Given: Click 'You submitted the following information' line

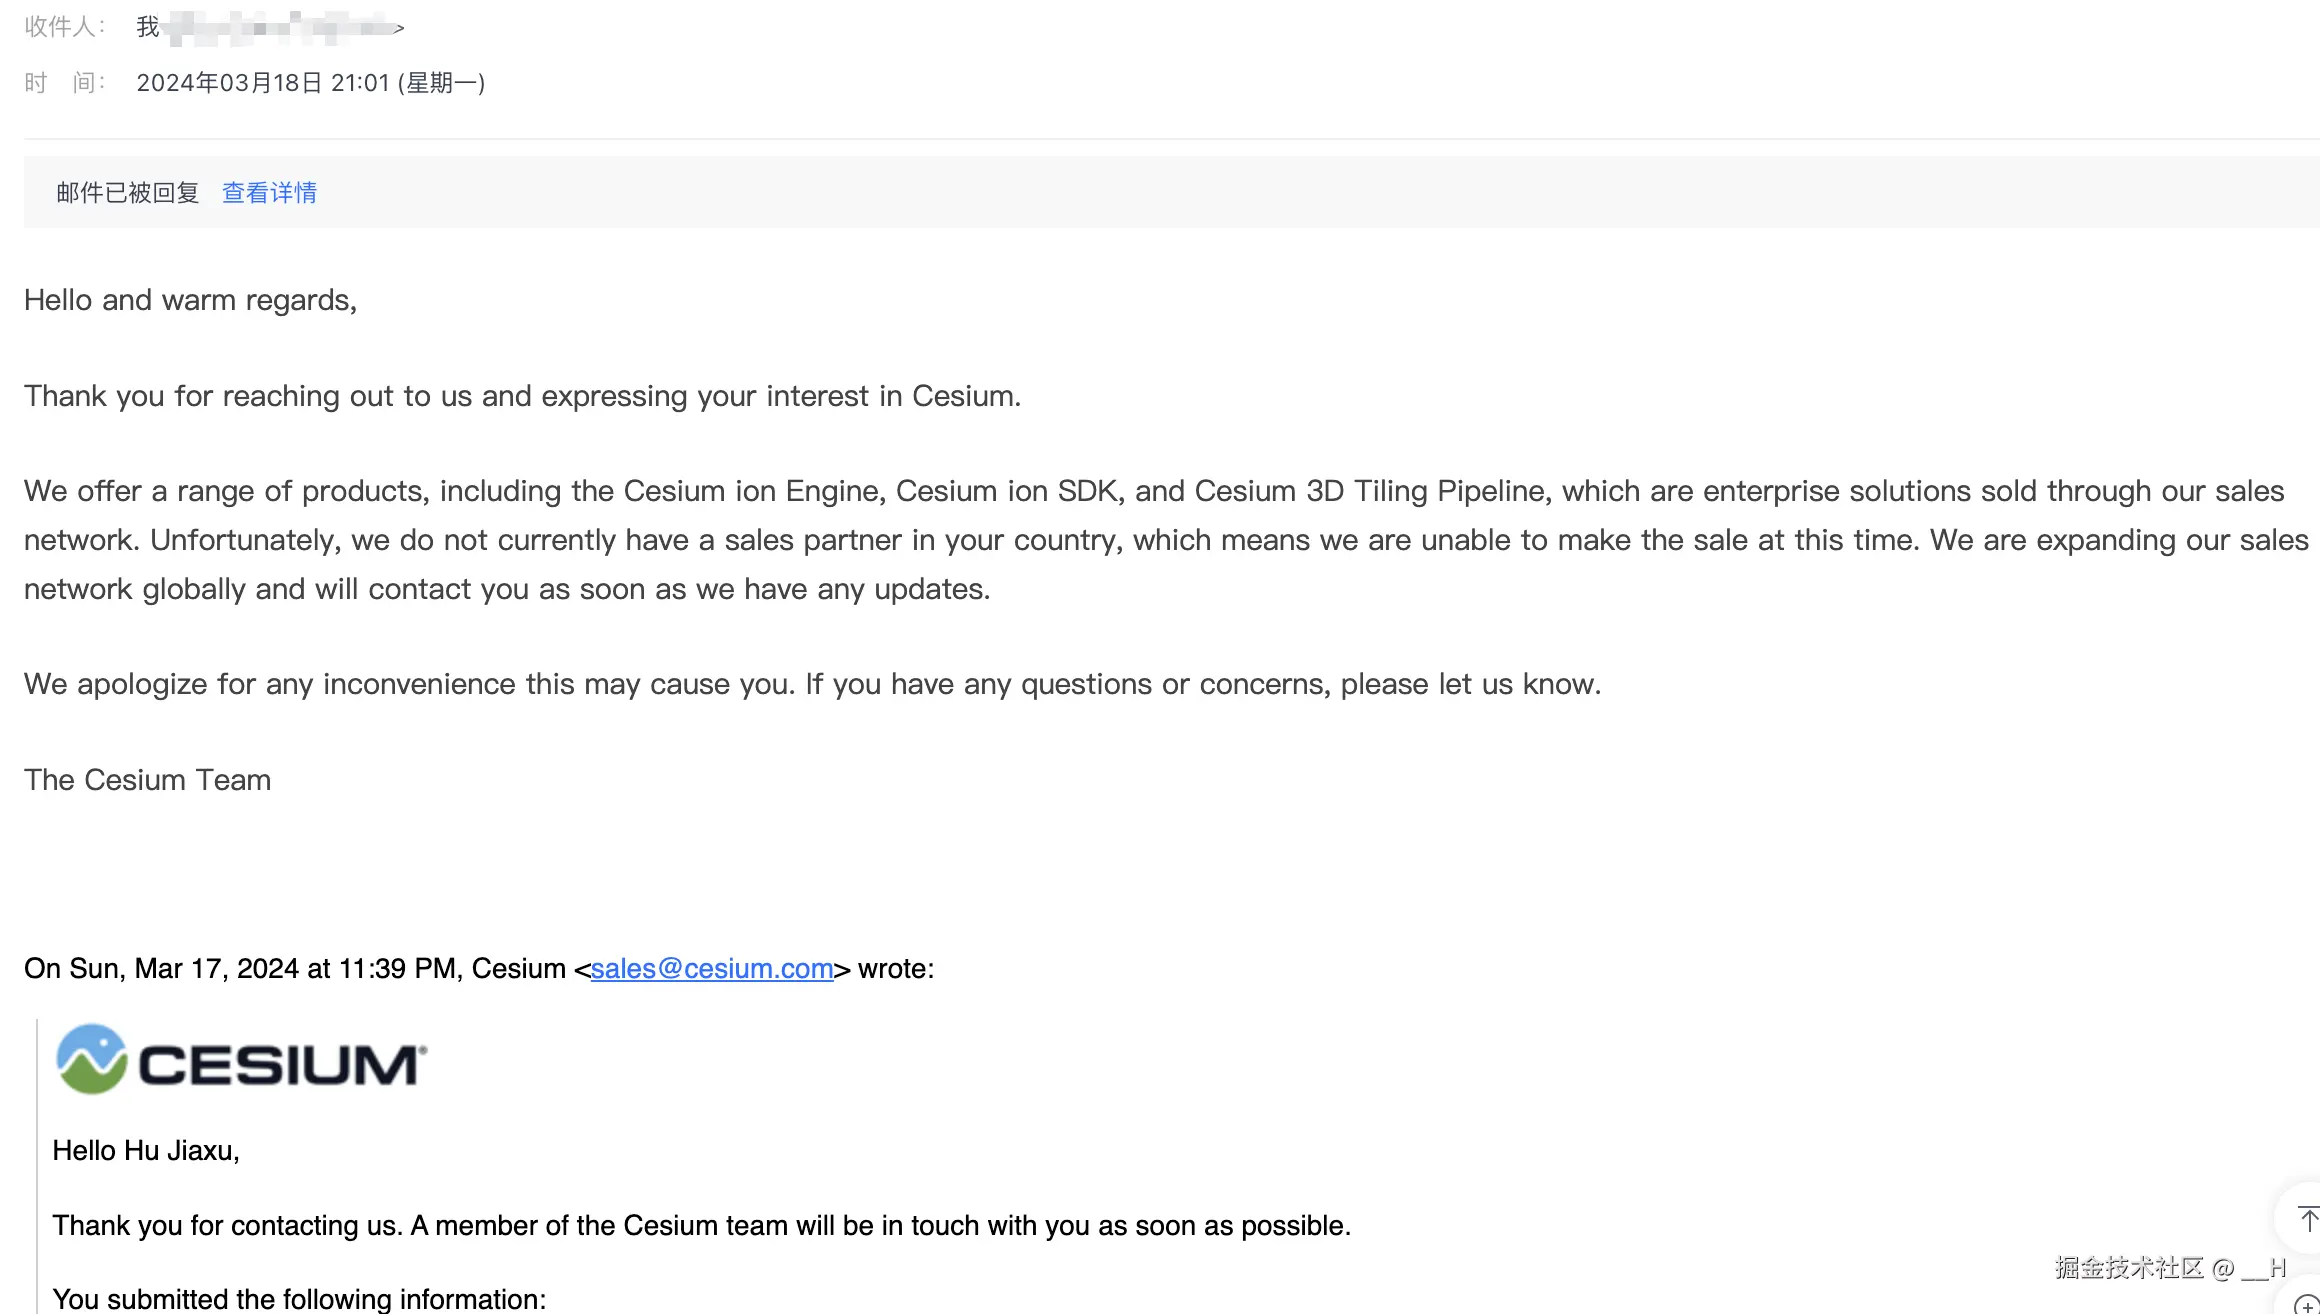Looking at the screenshot, I should click(x=299, y=1299).
